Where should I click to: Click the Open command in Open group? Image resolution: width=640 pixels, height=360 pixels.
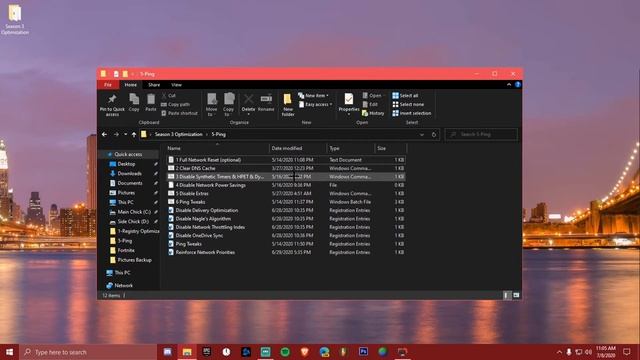tap(372, 96)
